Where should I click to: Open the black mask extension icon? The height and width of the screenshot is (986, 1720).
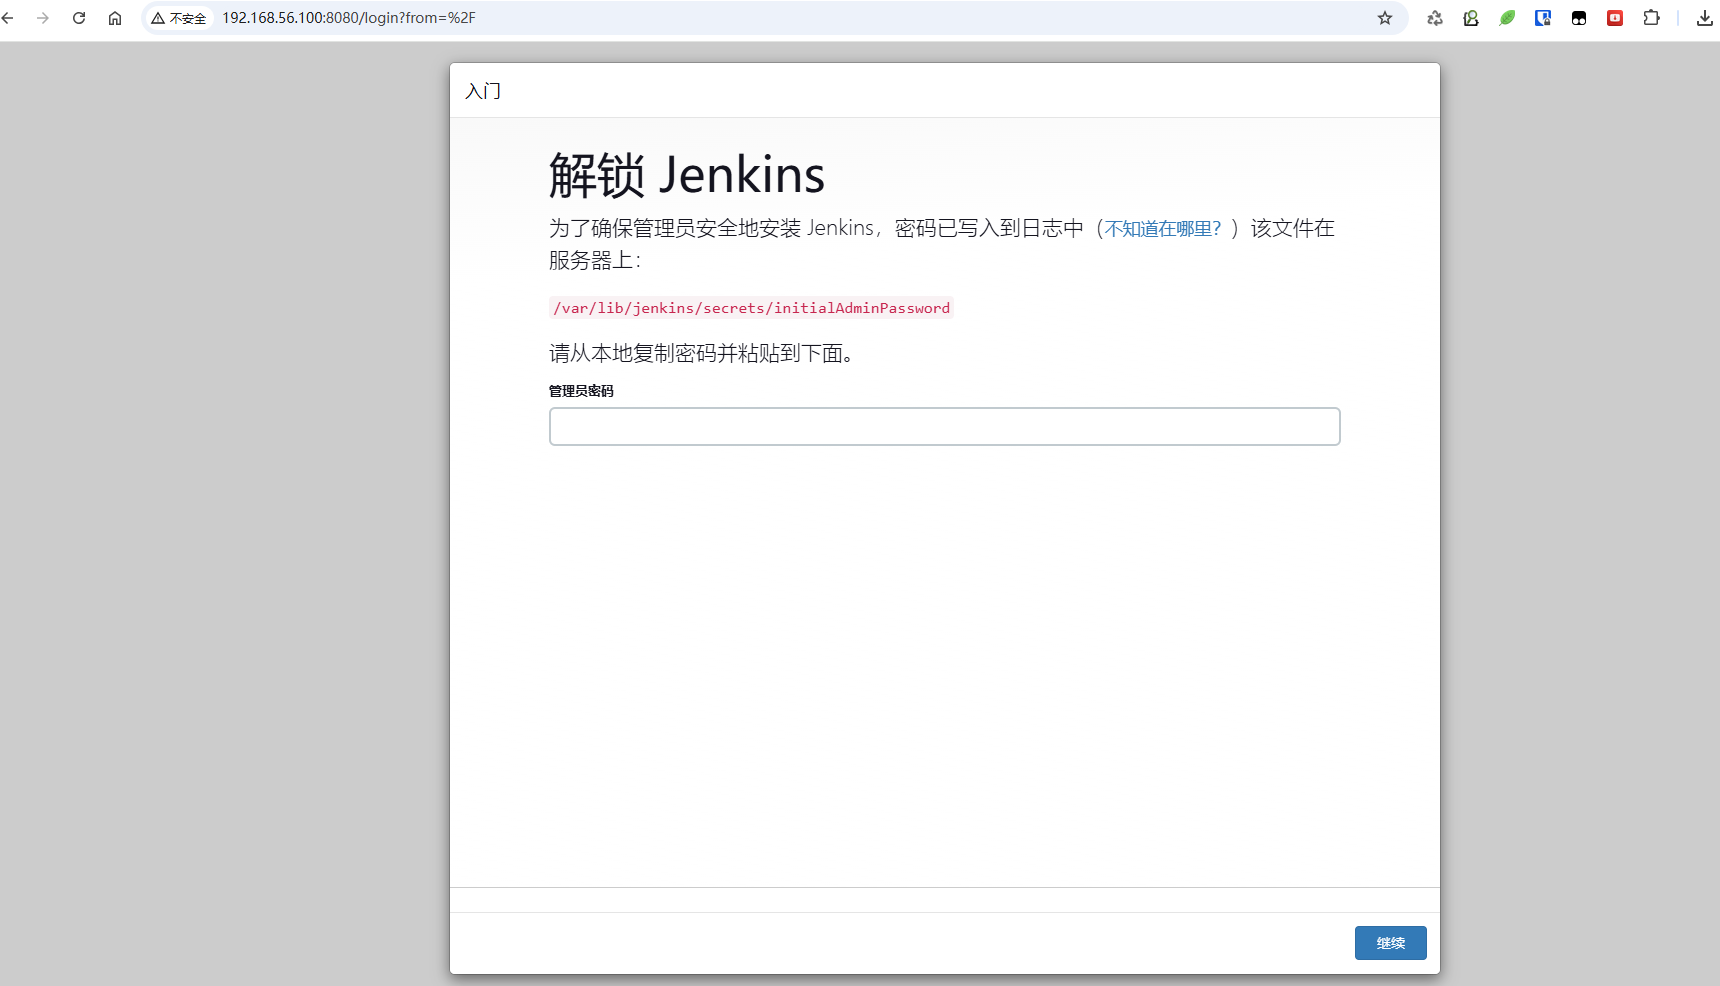pos(1579,18)
